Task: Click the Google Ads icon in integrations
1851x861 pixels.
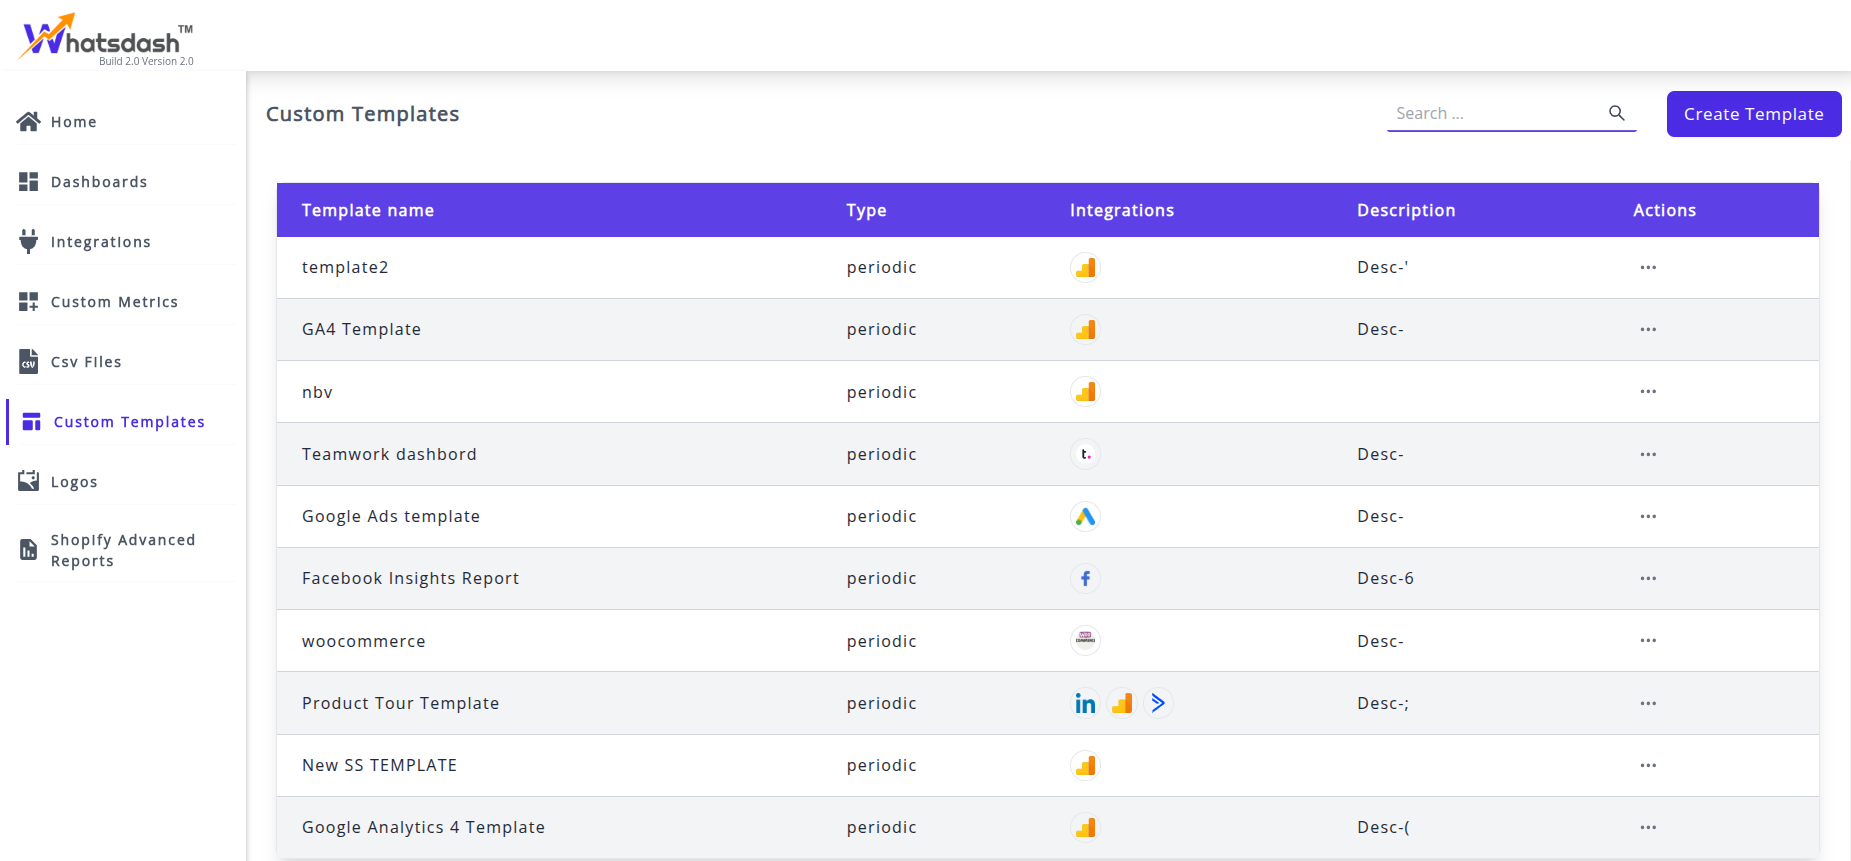Action: [x=1085, y=517]
